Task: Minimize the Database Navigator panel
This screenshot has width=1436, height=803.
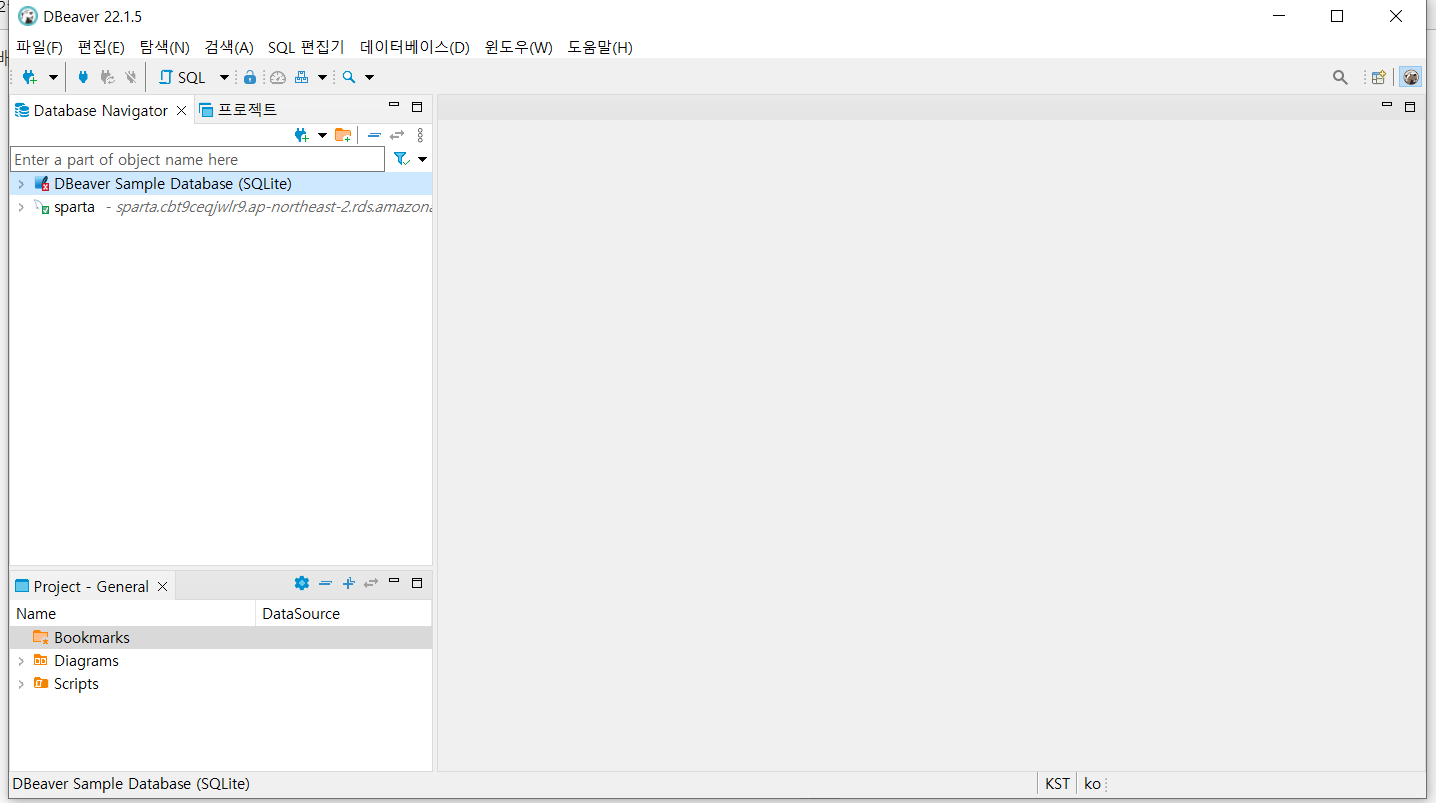Action: click(394, 107)
